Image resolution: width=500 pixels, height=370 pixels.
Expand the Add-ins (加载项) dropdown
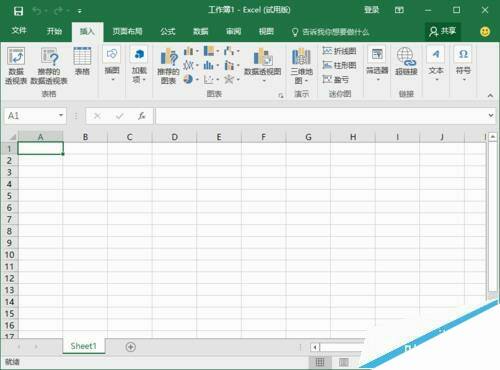pos(139,65)
